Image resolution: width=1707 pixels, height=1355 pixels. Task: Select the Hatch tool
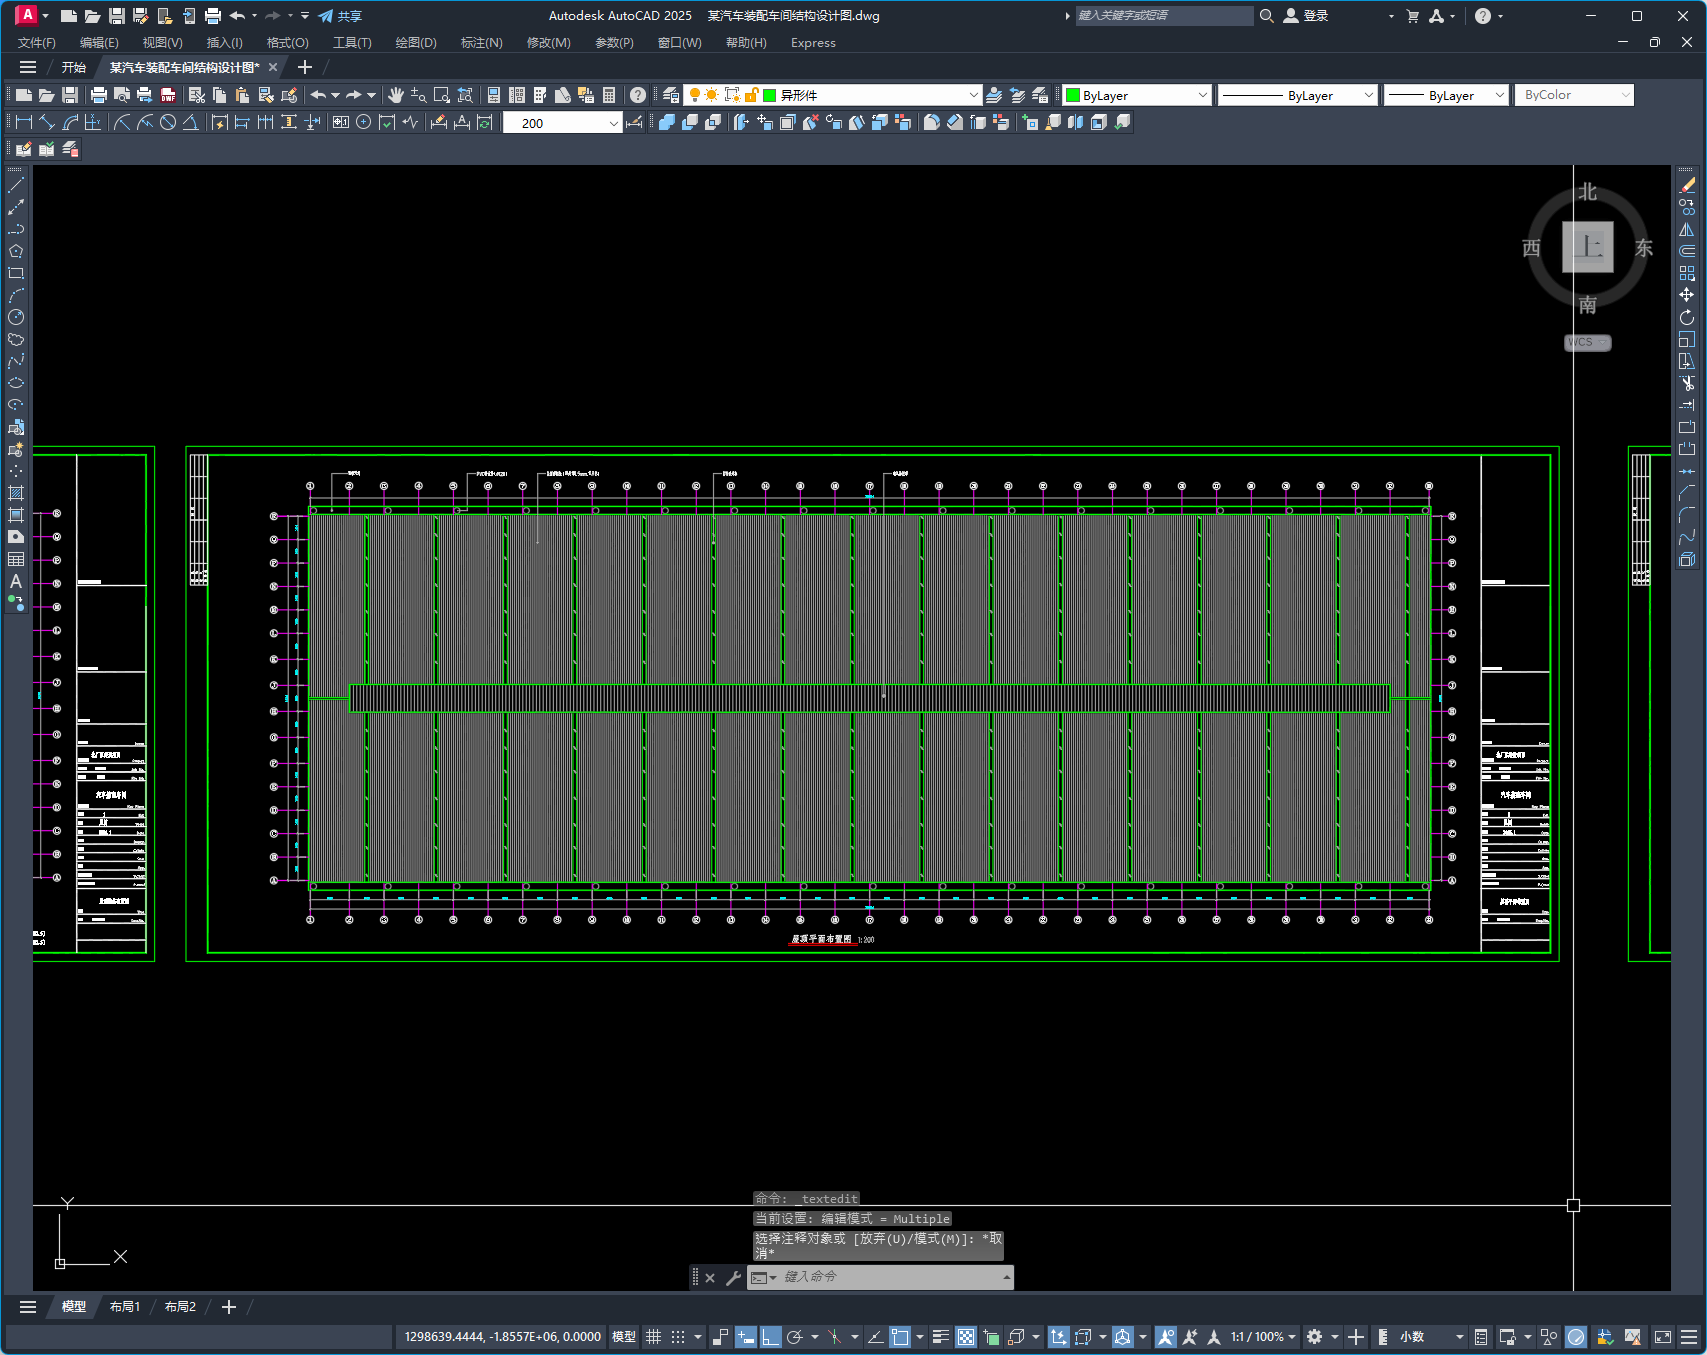tap(16, 493)
